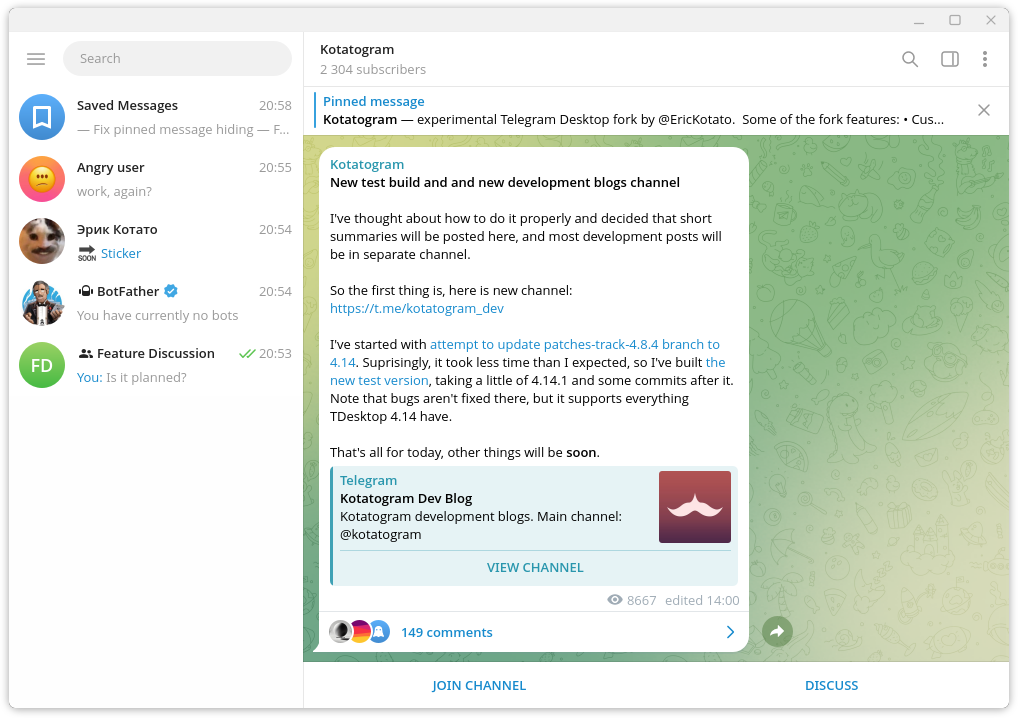This screenshot has height=718, width=1018.
Task: Toggle the right sidebar panel icon
Action: point(949,59)
